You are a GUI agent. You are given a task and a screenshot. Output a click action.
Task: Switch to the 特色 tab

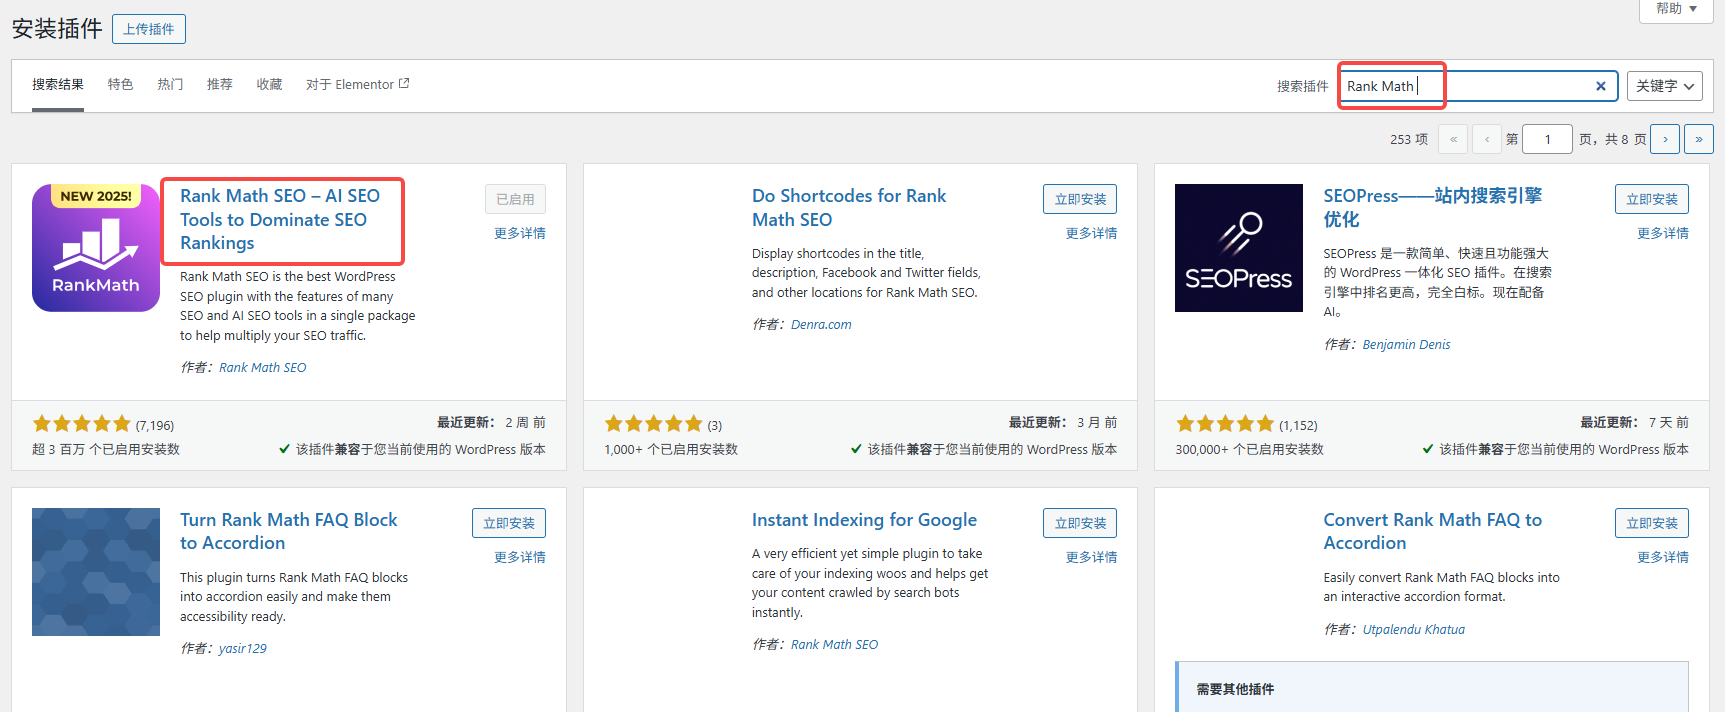pos(120,84)
